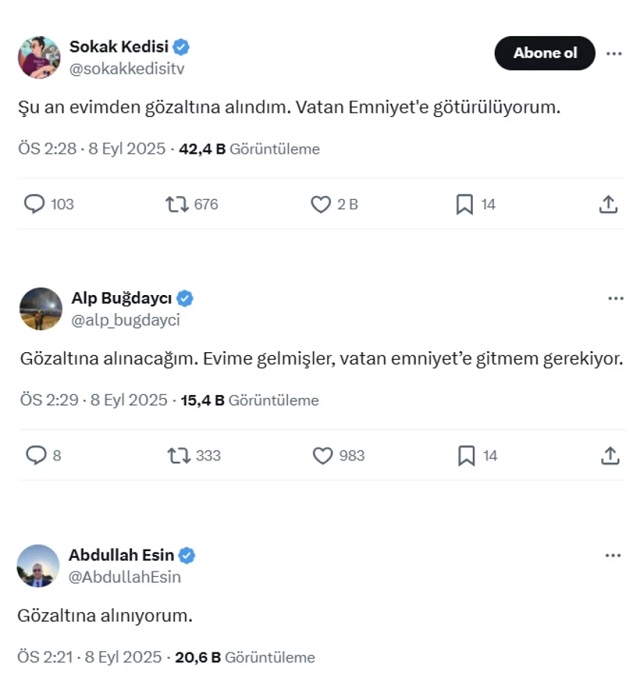640x679 pixels.
Task: Bookmark Sokak Kedisi's tweet
Action: 464,204
